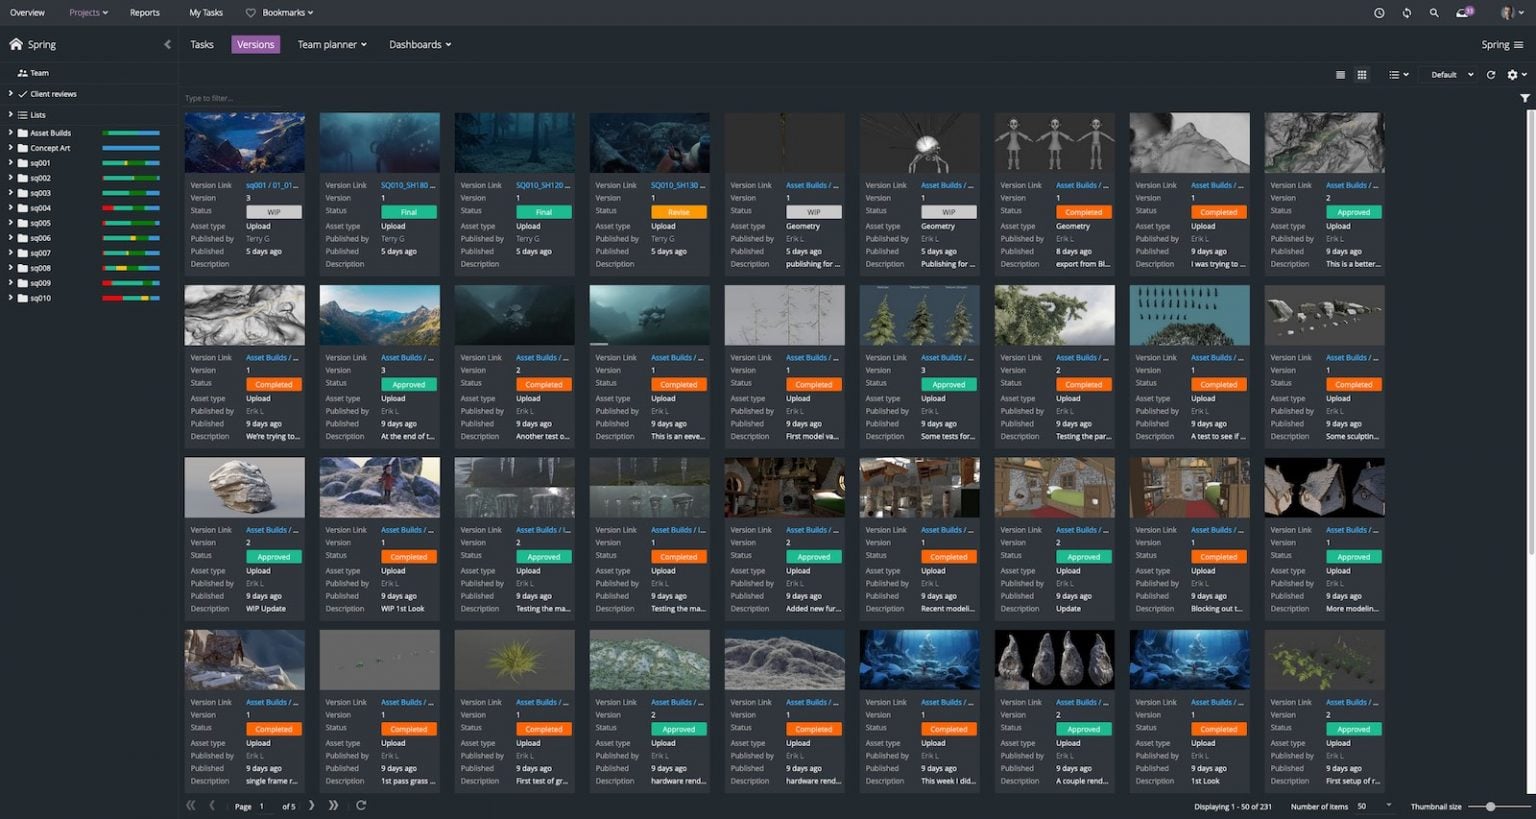The image size is (1536, 819).
Task: Open the Team planner dropdown menu
Action: [332, 44]
